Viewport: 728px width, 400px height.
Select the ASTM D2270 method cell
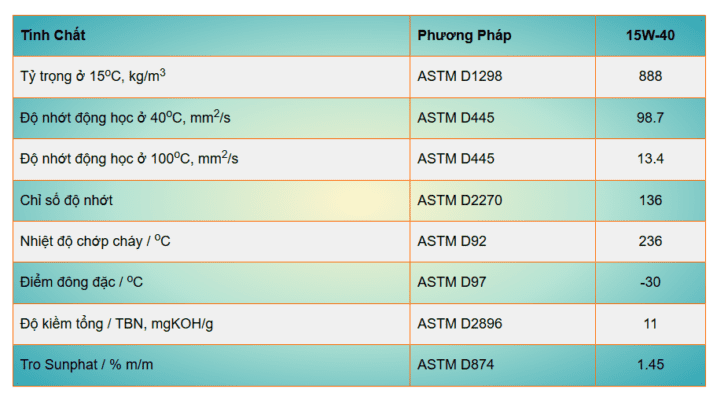pos(460,200)
